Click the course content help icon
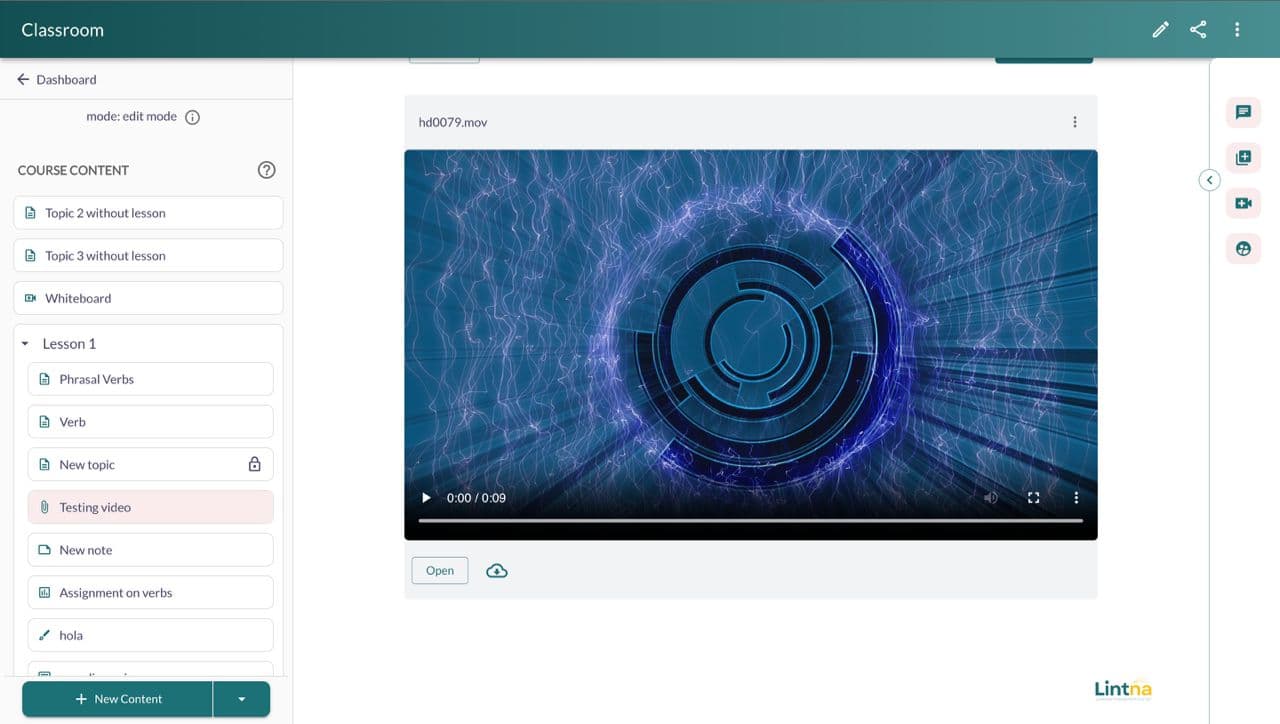Viewport: 1280px width, 724px height. (266, 170)
